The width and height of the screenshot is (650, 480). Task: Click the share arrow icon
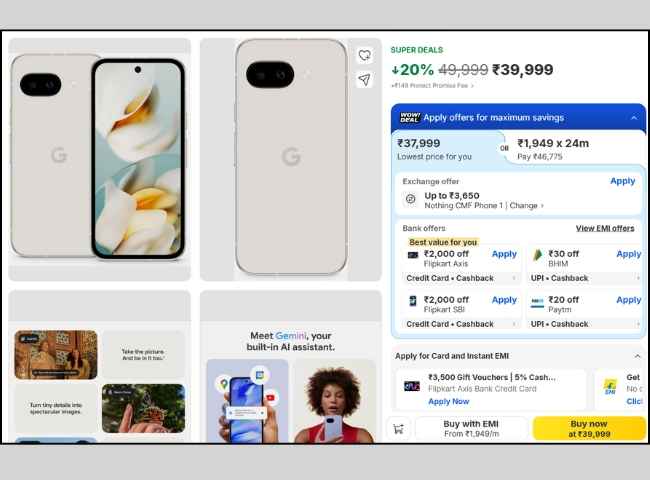tap(364, 80)
